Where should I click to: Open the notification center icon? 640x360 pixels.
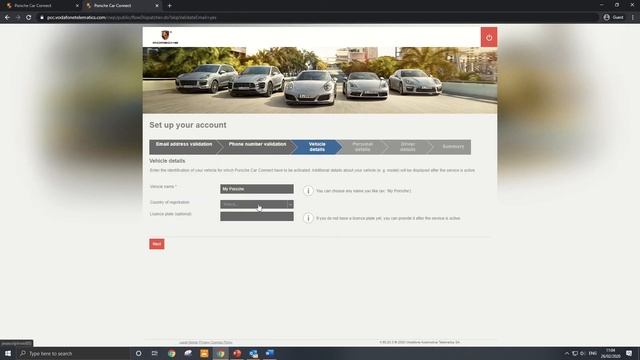[x=629, y=353]
